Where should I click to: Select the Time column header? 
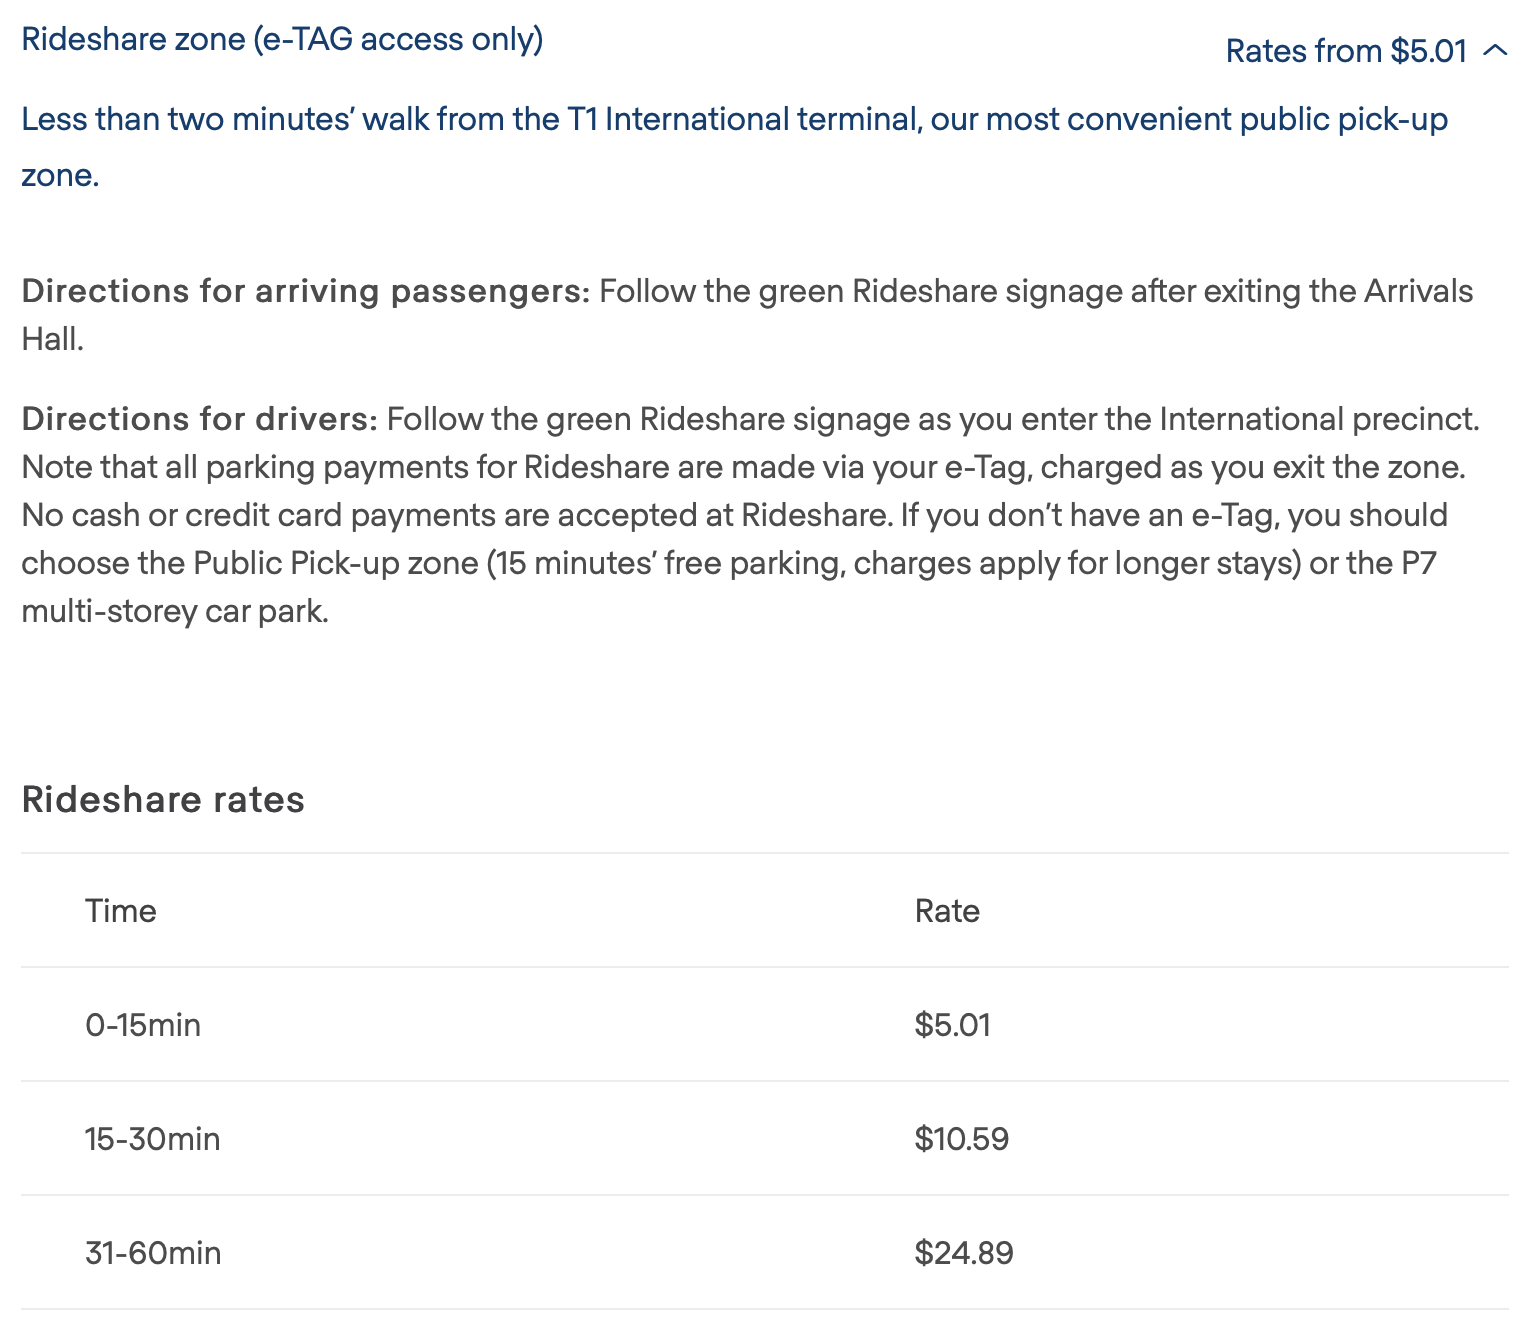[121, 911]
